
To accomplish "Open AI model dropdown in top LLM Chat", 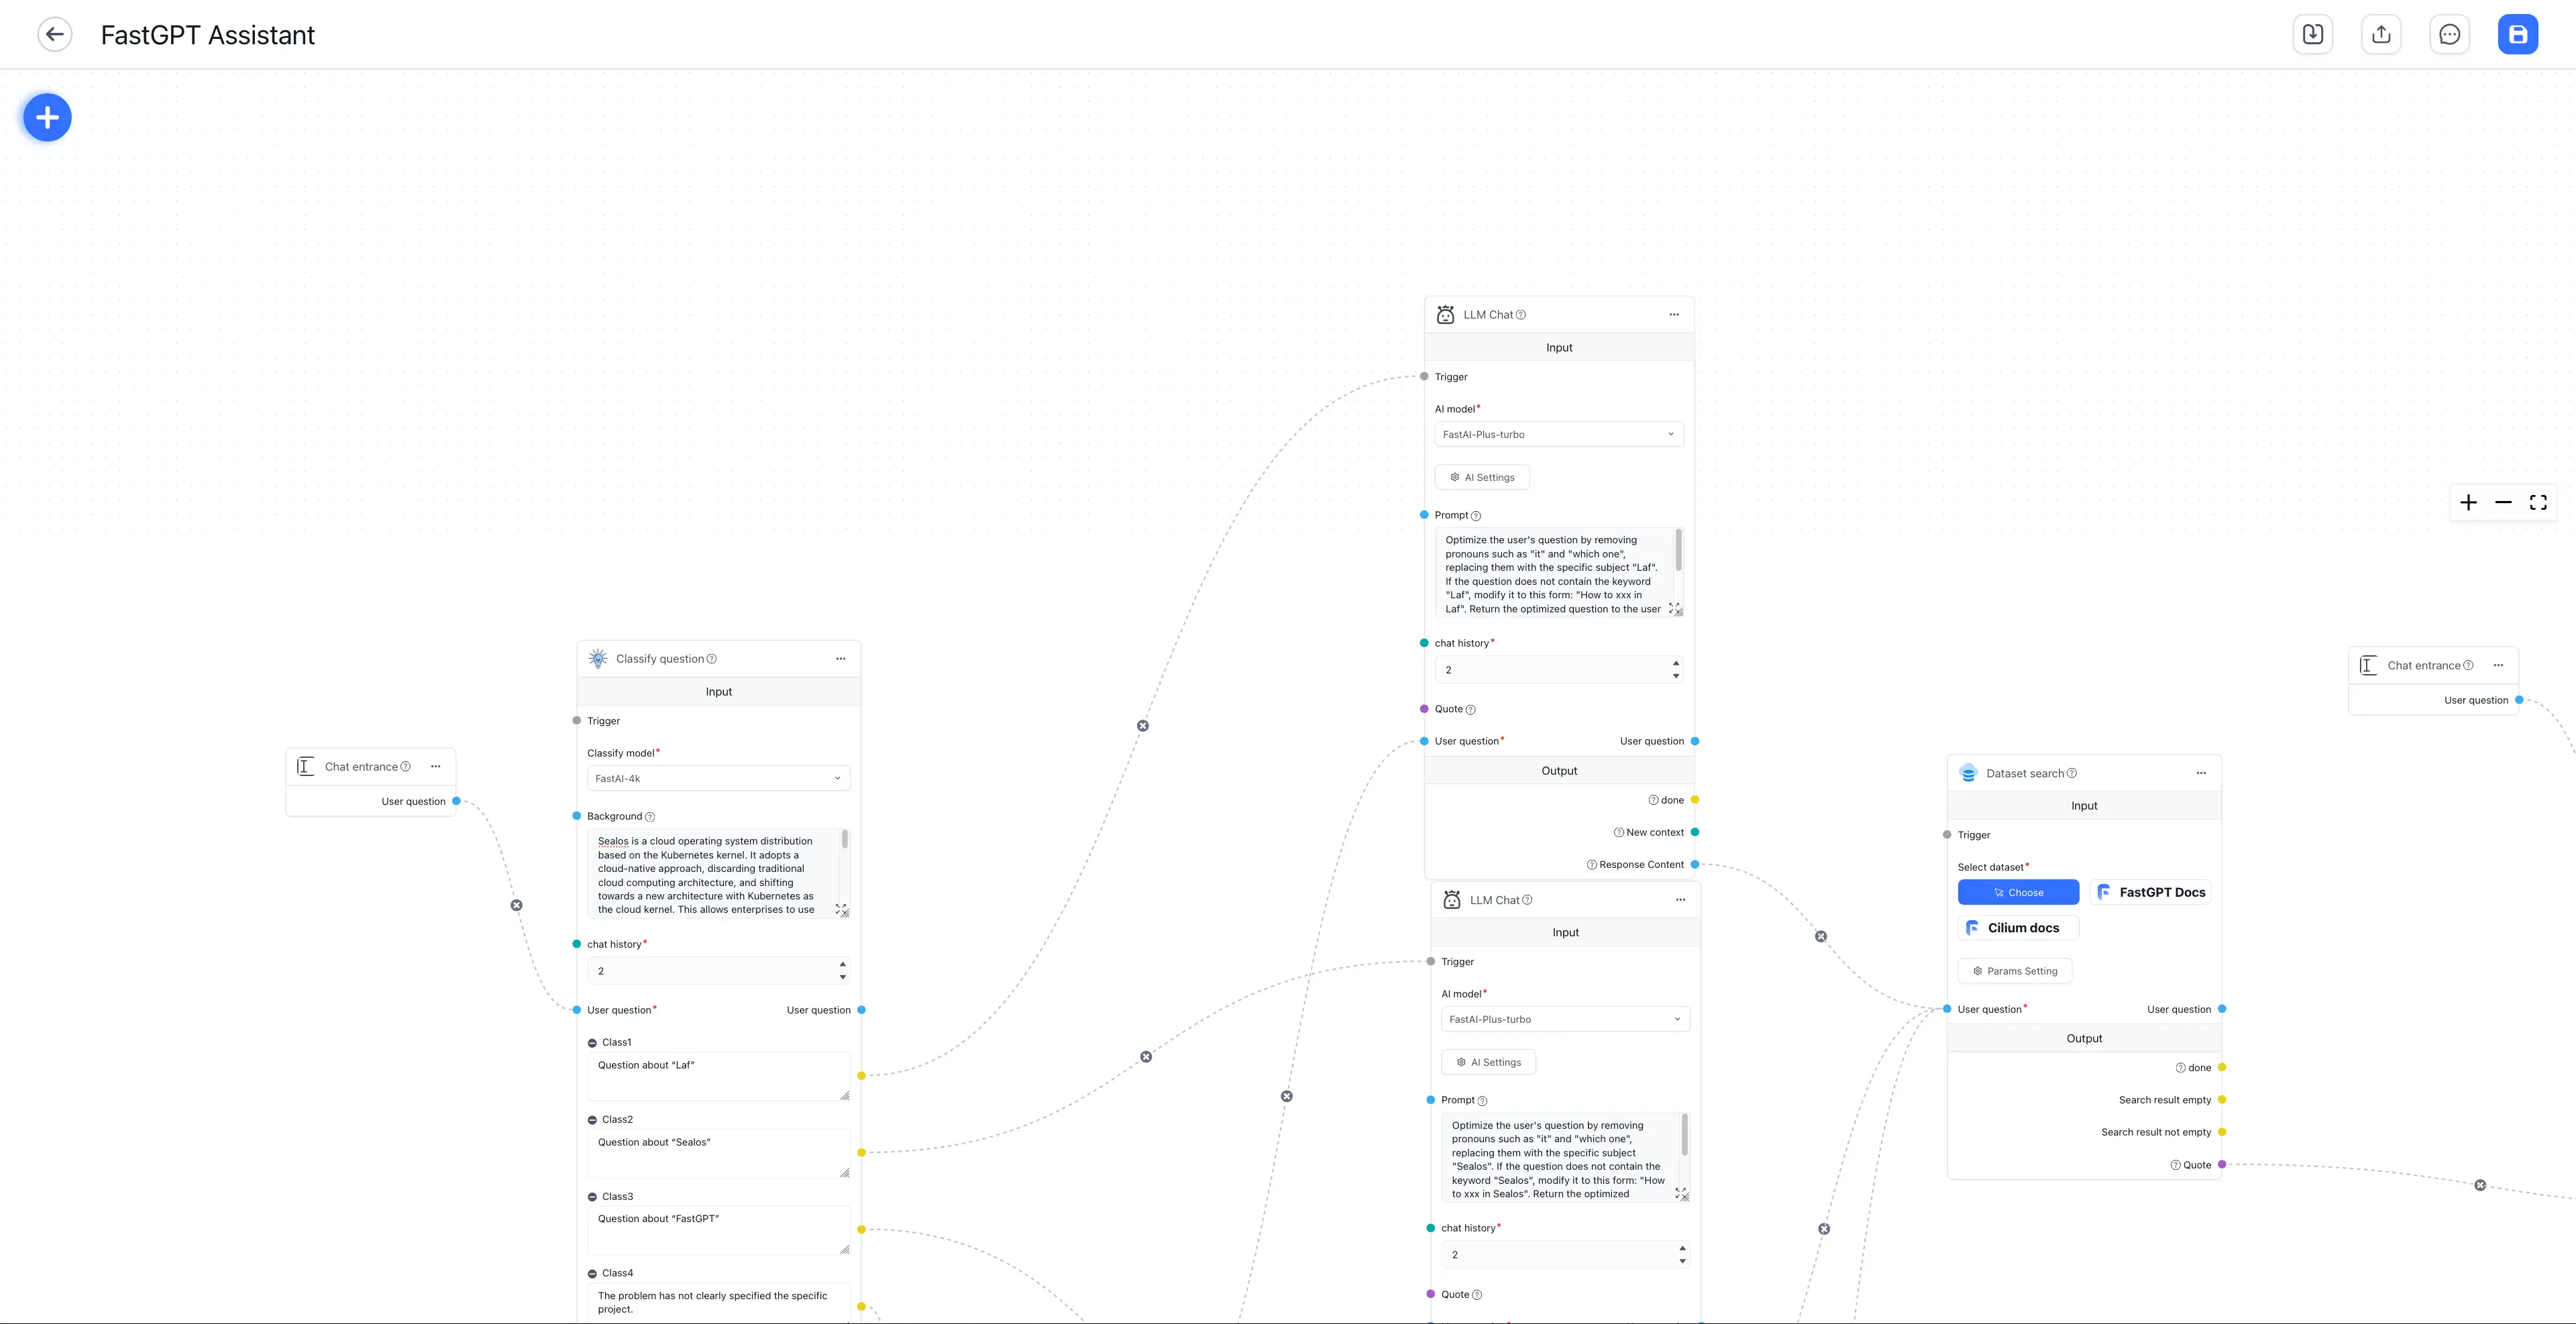I will 1558,434.
